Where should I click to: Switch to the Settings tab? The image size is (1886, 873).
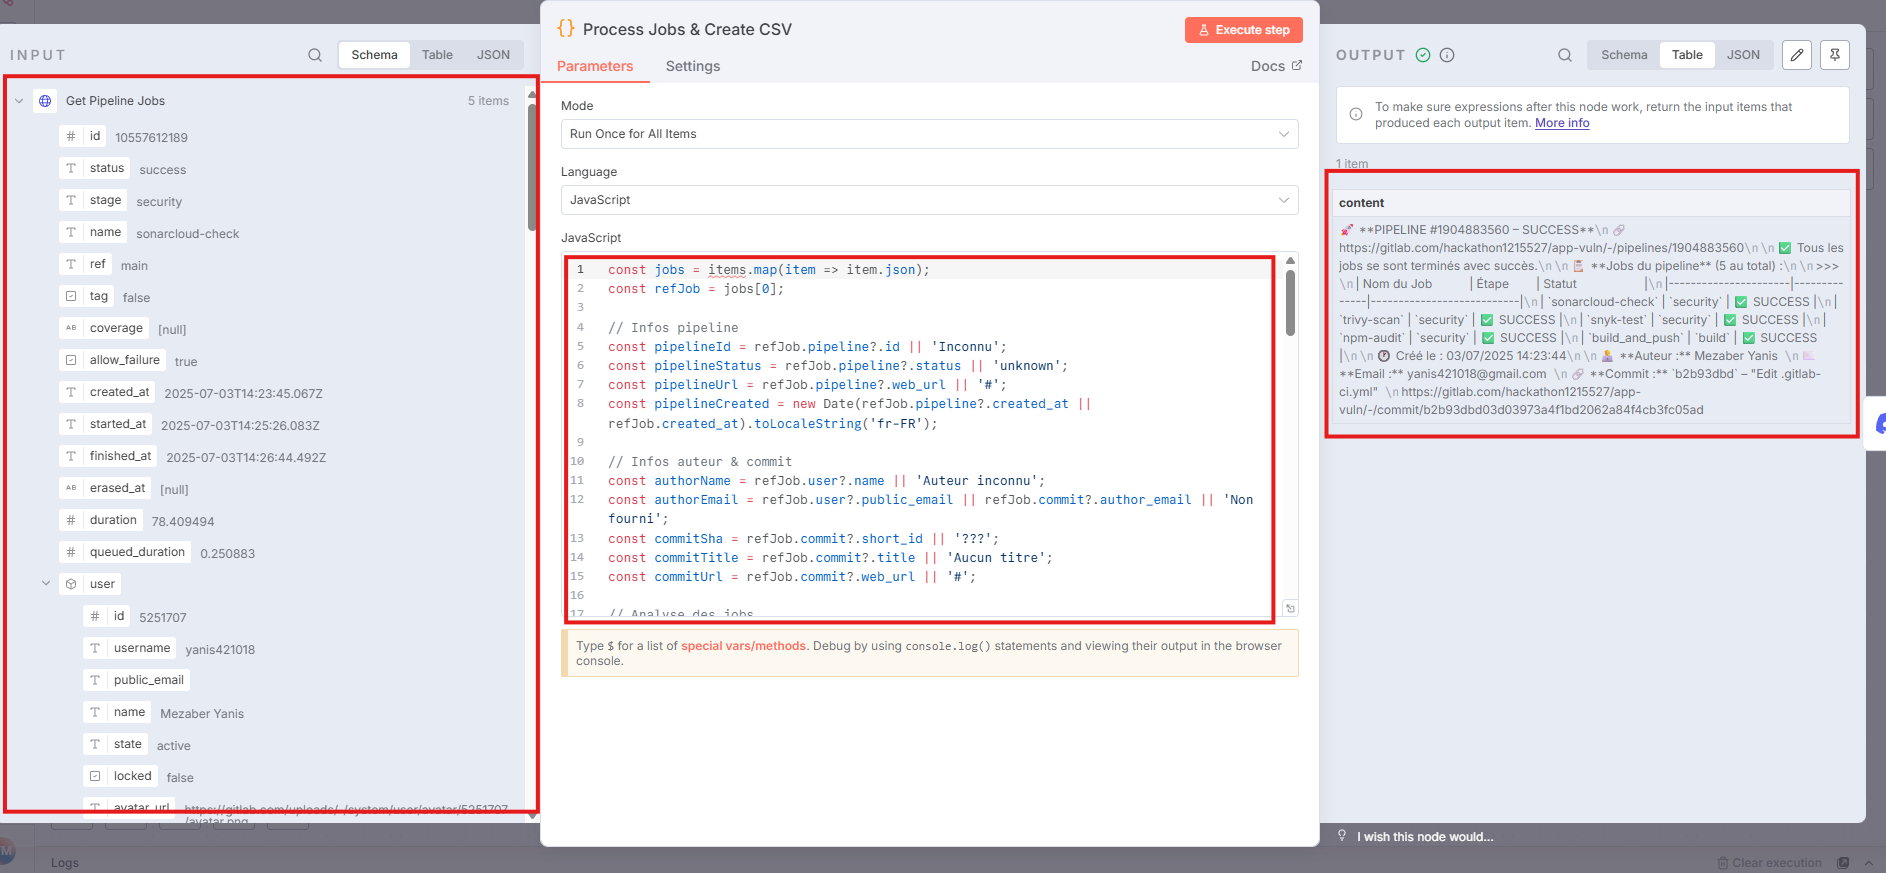(692, 66)
